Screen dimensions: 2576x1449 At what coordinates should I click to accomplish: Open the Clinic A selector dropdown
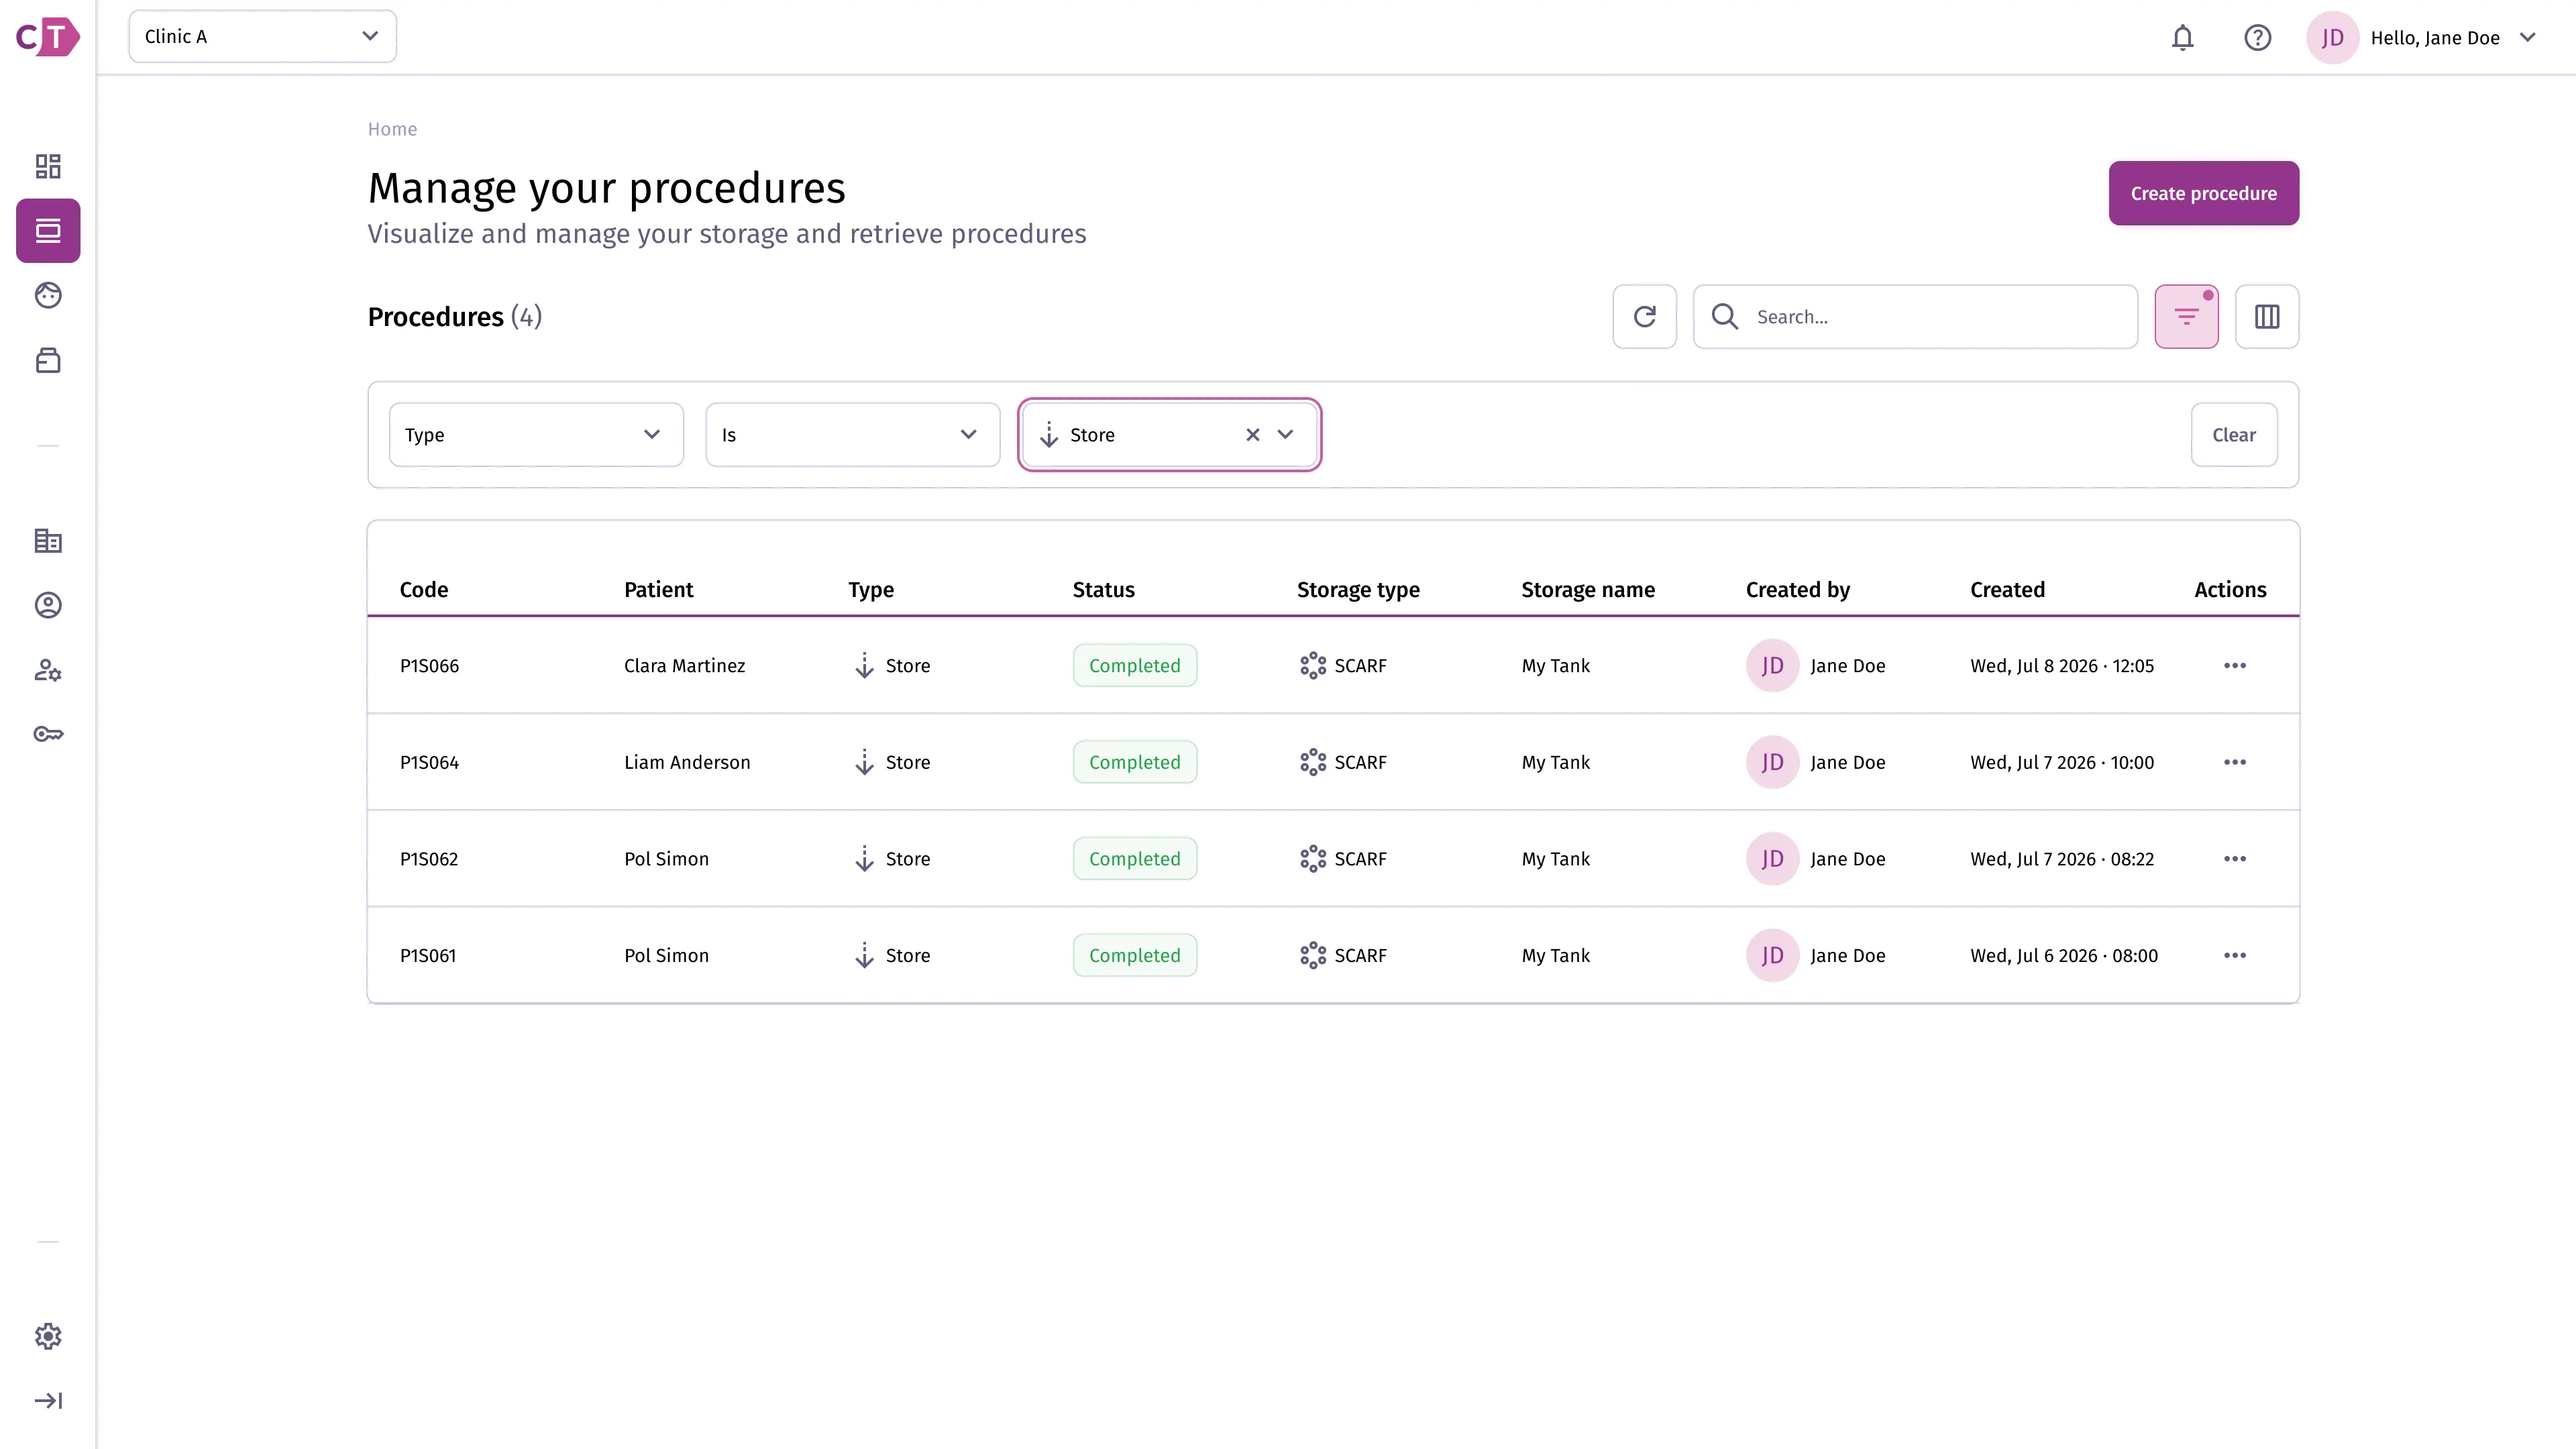pos(263,36)
